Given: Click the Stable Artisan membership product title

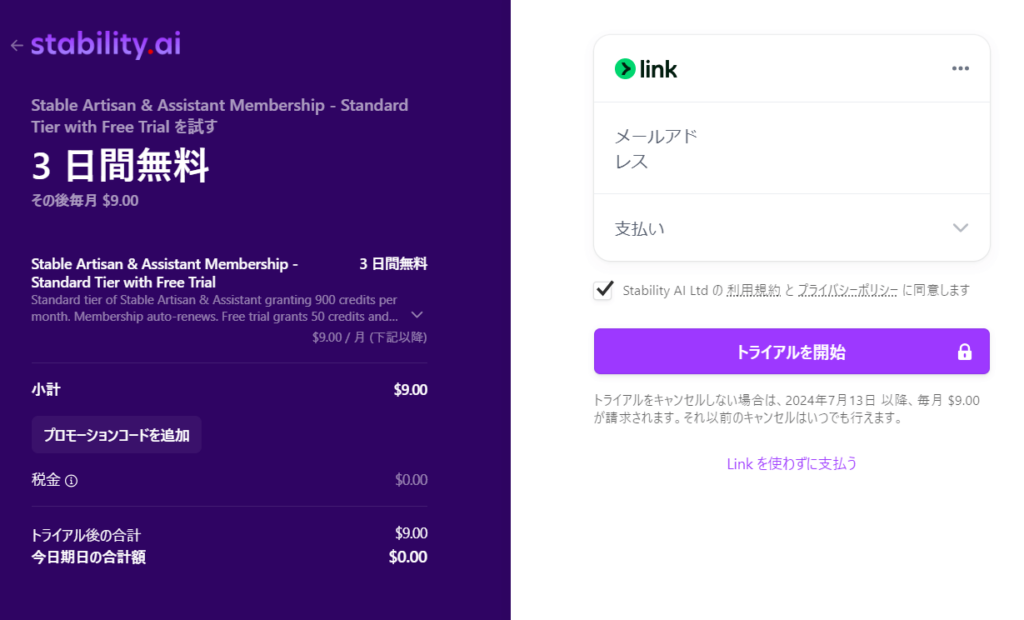Looking at the screenshot, I should [x=165, y=273].
